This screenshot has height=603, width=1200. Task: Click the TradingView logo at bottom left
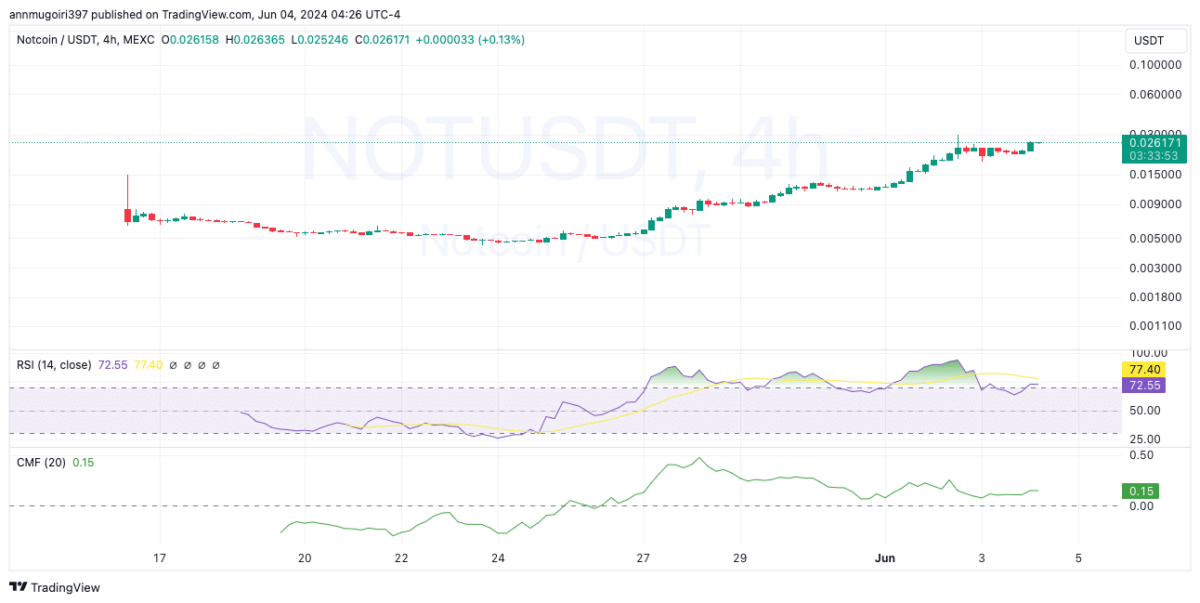(54, 587)
